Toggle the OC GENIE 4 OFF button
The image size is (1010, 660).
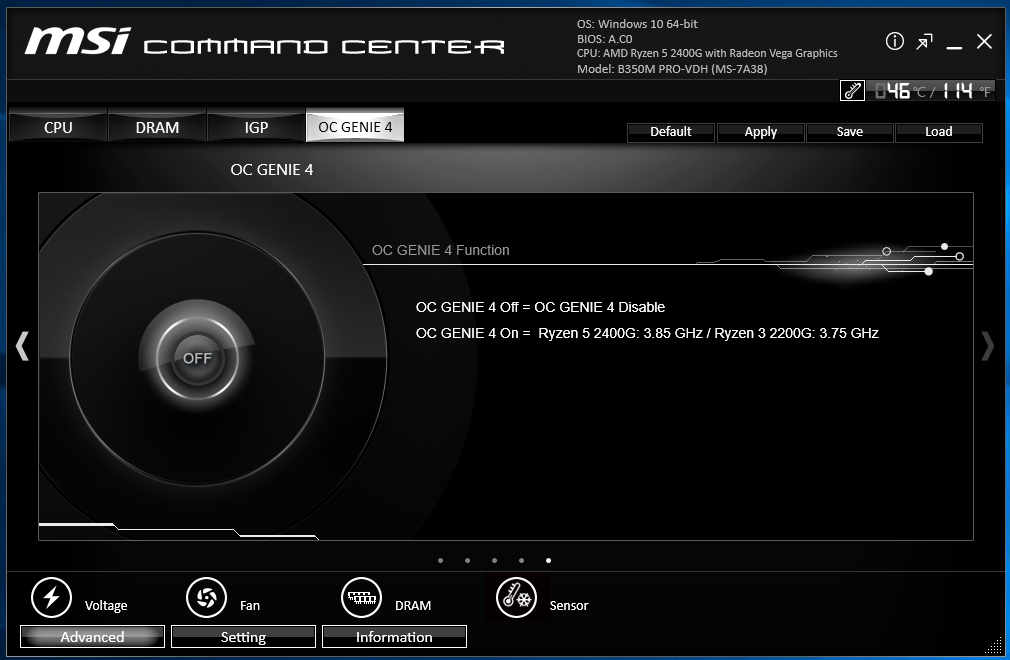click(197, 358)
